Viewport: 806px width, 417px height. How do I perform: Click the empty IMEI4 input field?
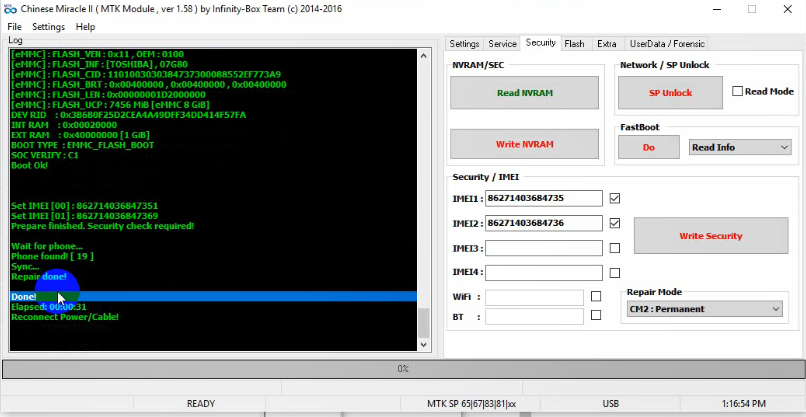544,273
